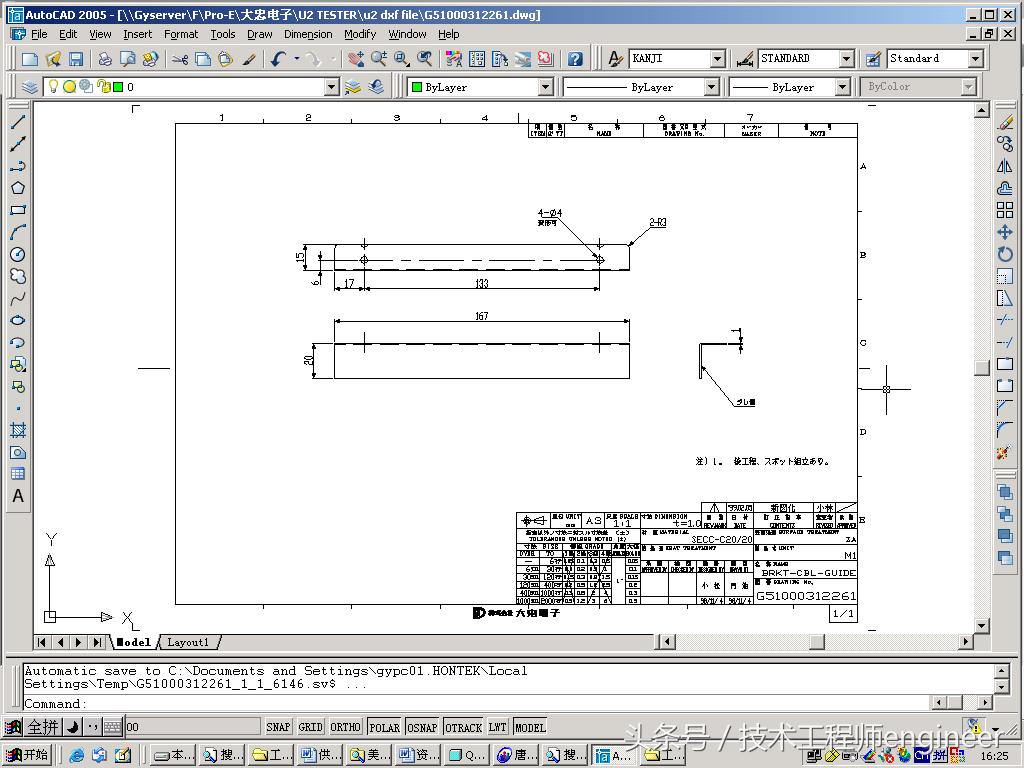Select the Line tool

pyautogui.click(x=18, y=121)
